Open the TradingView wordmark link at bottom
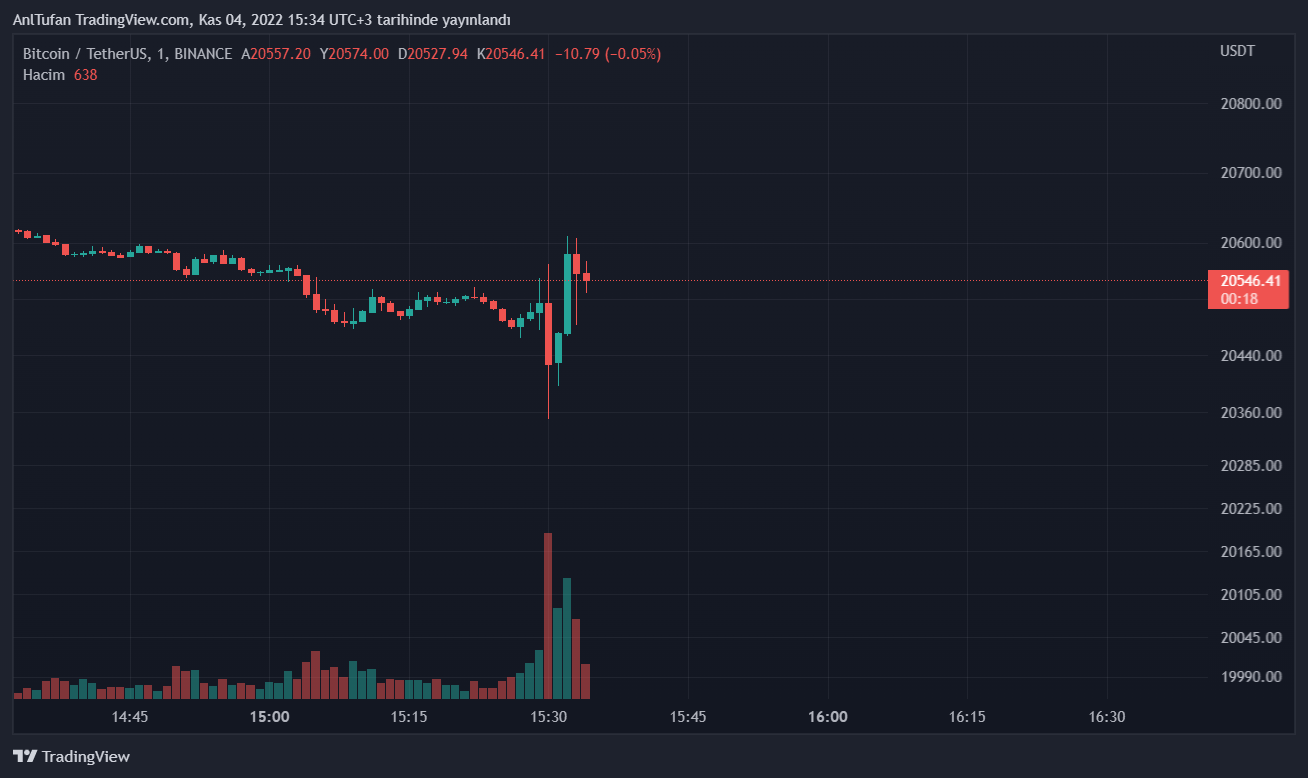 click(86, 757)
